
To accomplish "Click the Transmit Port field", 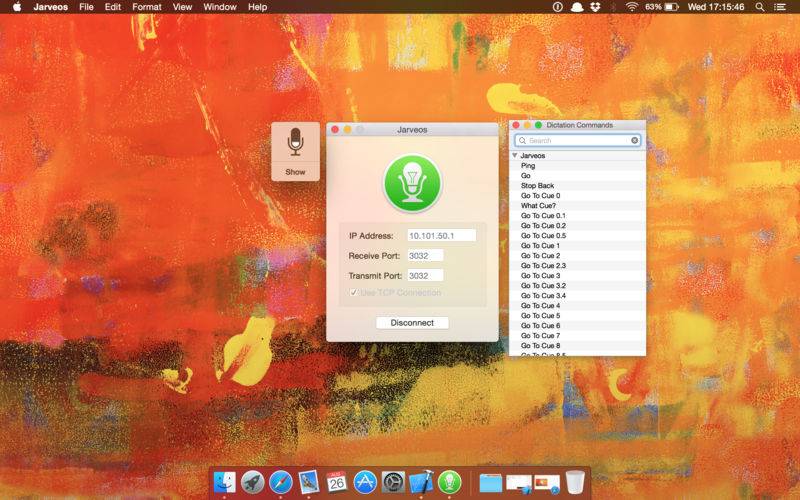I will click(425, 276).
